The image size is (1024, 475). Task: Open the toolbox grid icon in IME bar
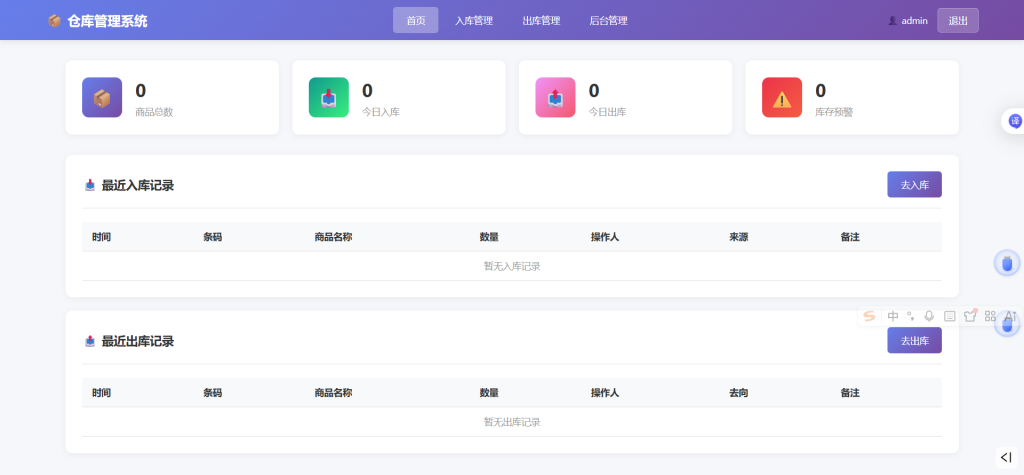coord(990,316)
